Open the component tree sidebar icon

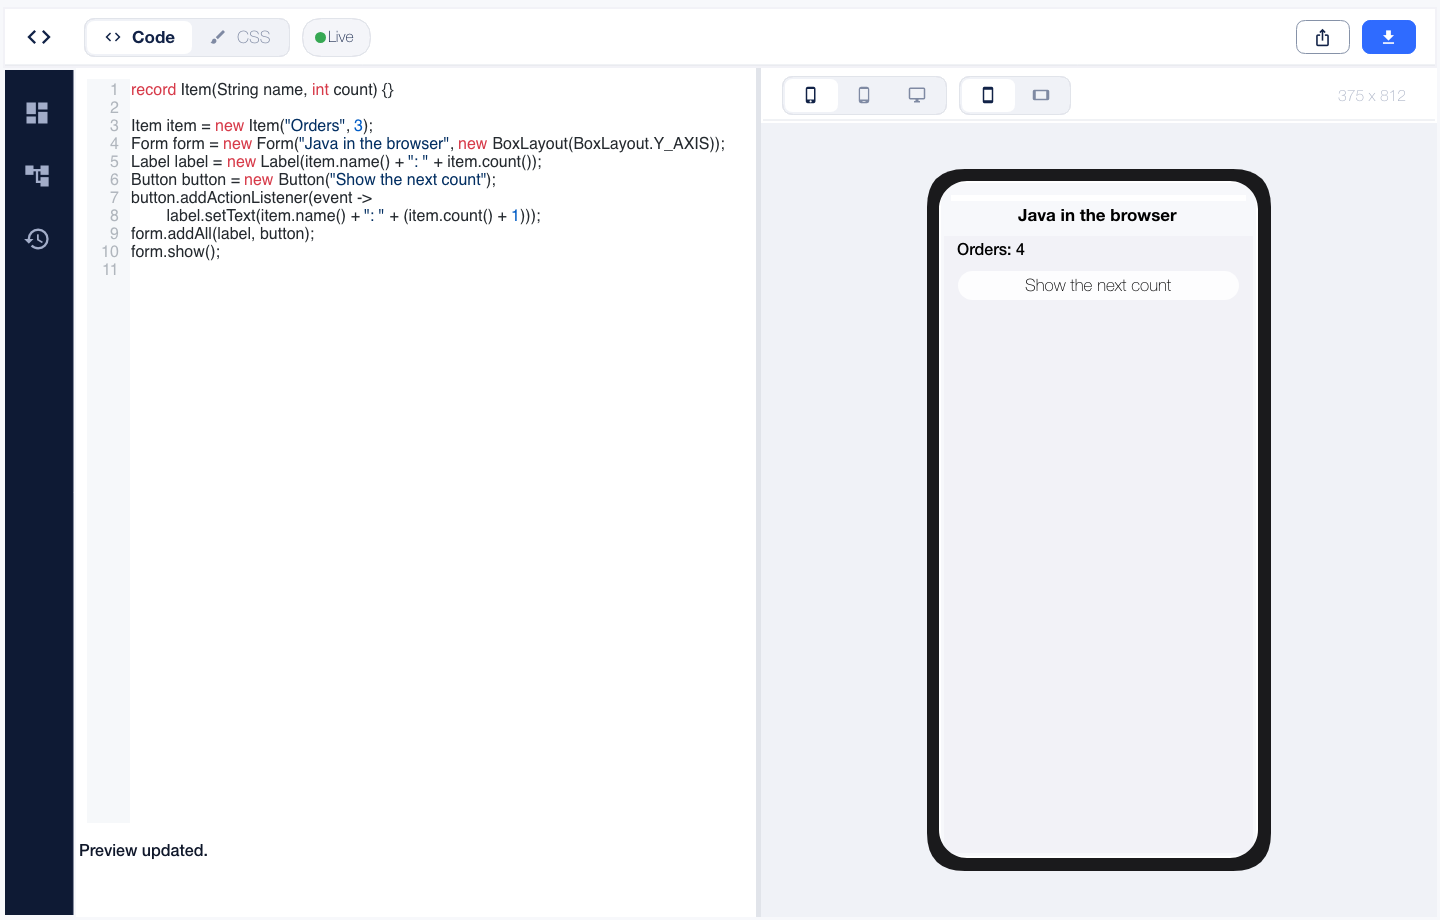tap(37, 176)
